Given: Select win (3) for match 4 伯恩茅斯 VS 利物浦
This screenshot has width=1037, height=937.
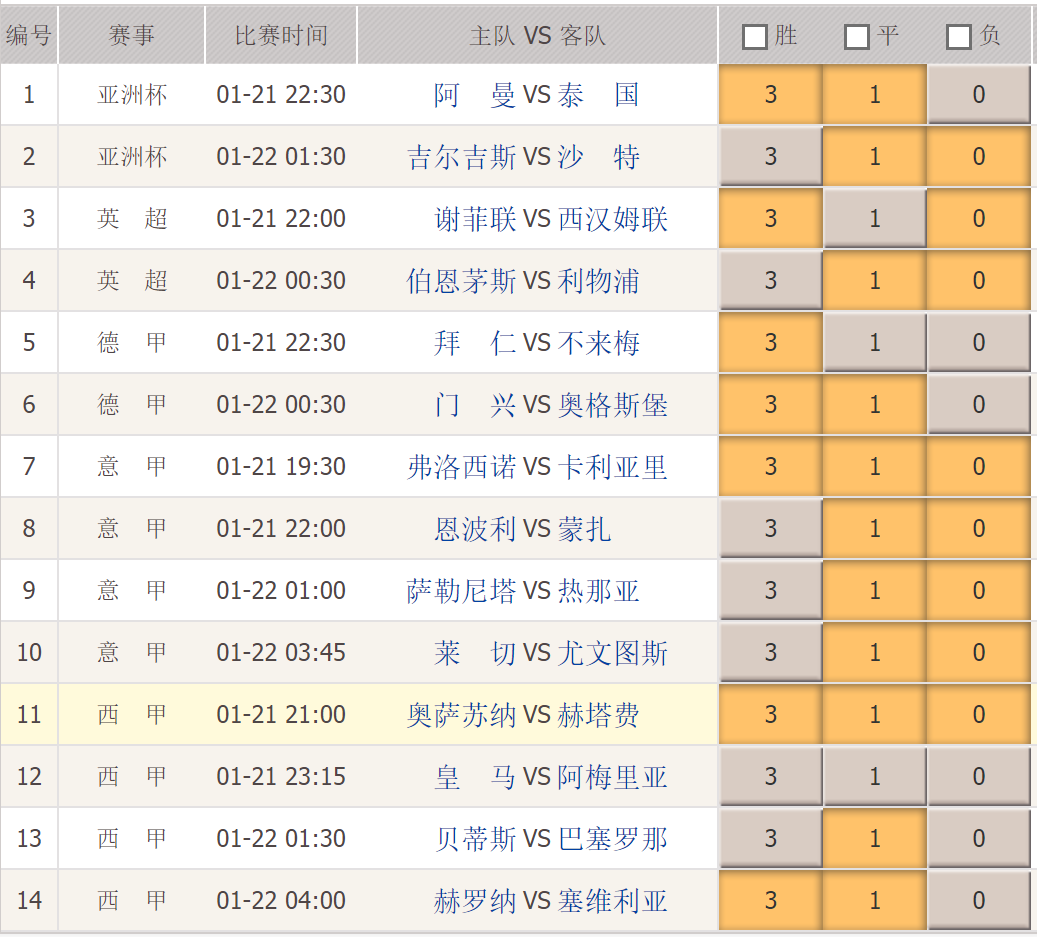Looking at the screenshot, I should pyautogui.click(x=771, y=280).
